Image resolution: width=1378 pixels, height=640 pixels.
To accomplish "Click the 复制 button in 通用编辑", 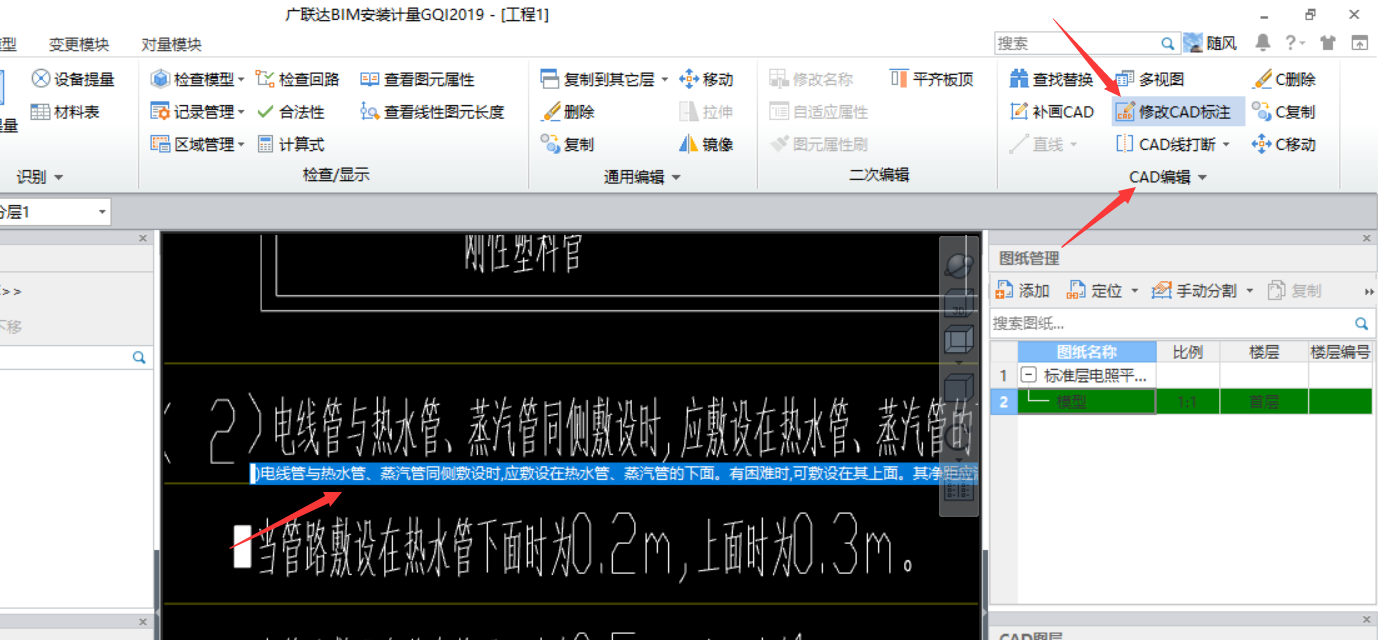I will point(568,144).
